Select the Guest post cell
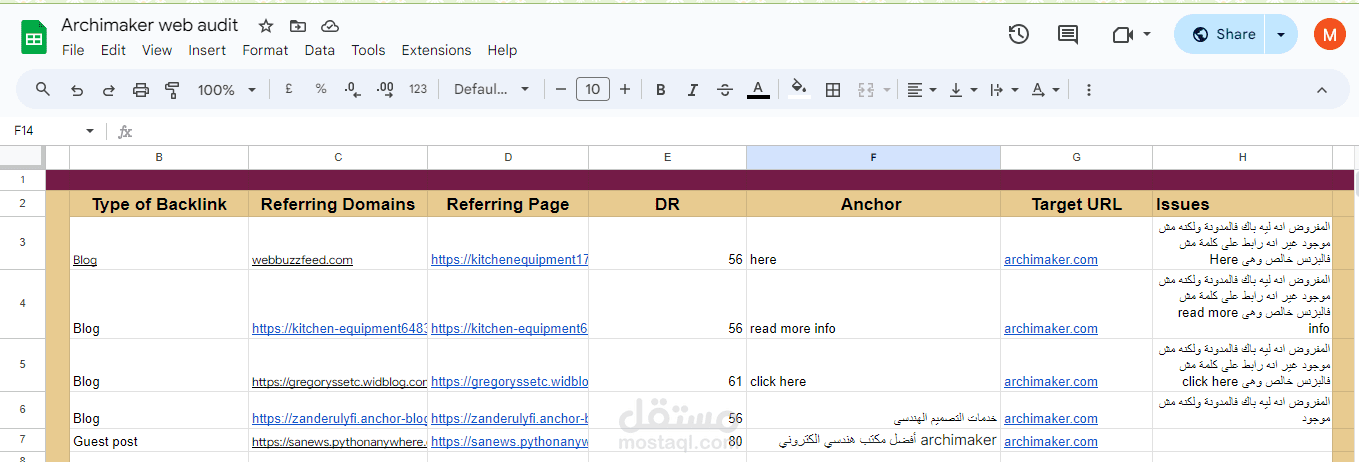This screenshot has width=1359, height=462. pyautogui.click(x=159, y=441)
